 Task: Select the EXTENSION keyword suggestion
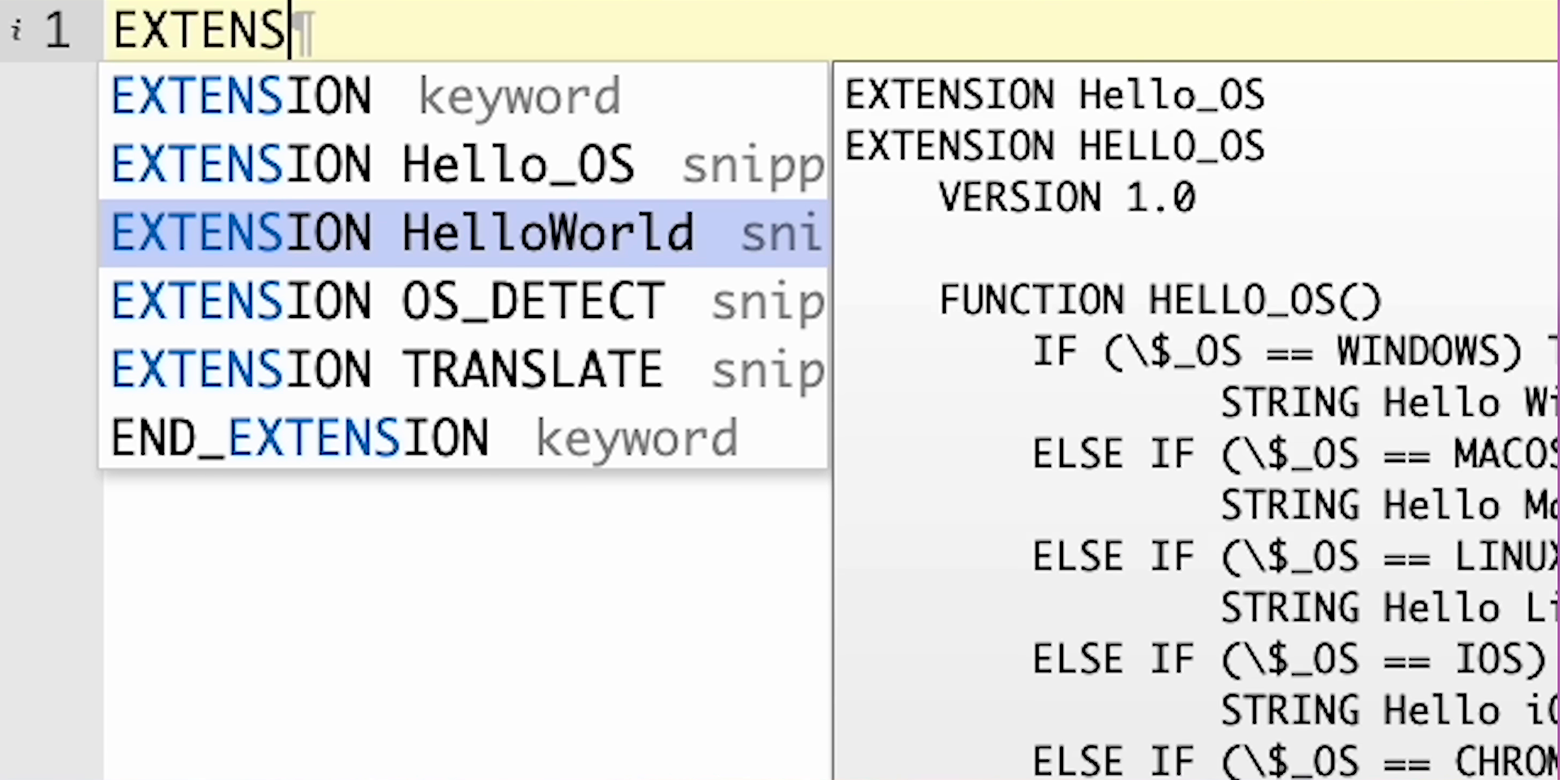[365, 97]
